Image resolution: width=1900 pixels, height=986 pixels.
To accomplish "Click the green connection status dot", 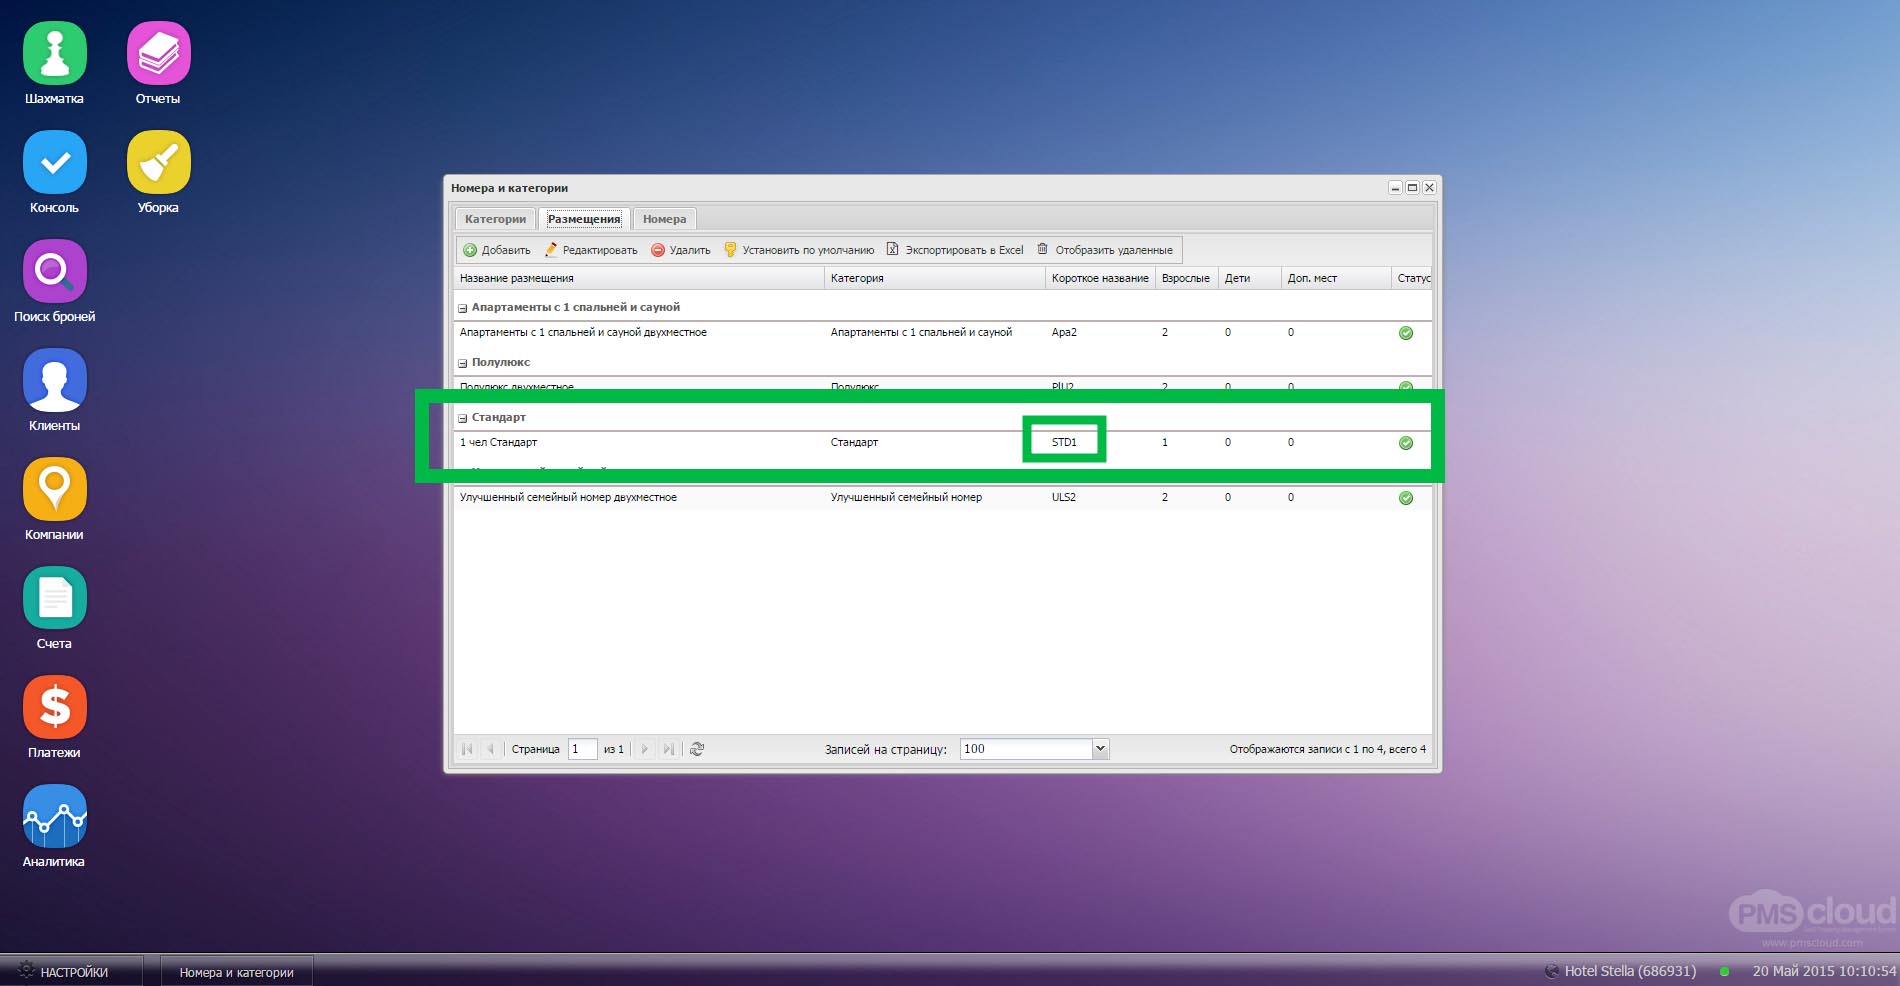I will click(x=1724, y=971).
